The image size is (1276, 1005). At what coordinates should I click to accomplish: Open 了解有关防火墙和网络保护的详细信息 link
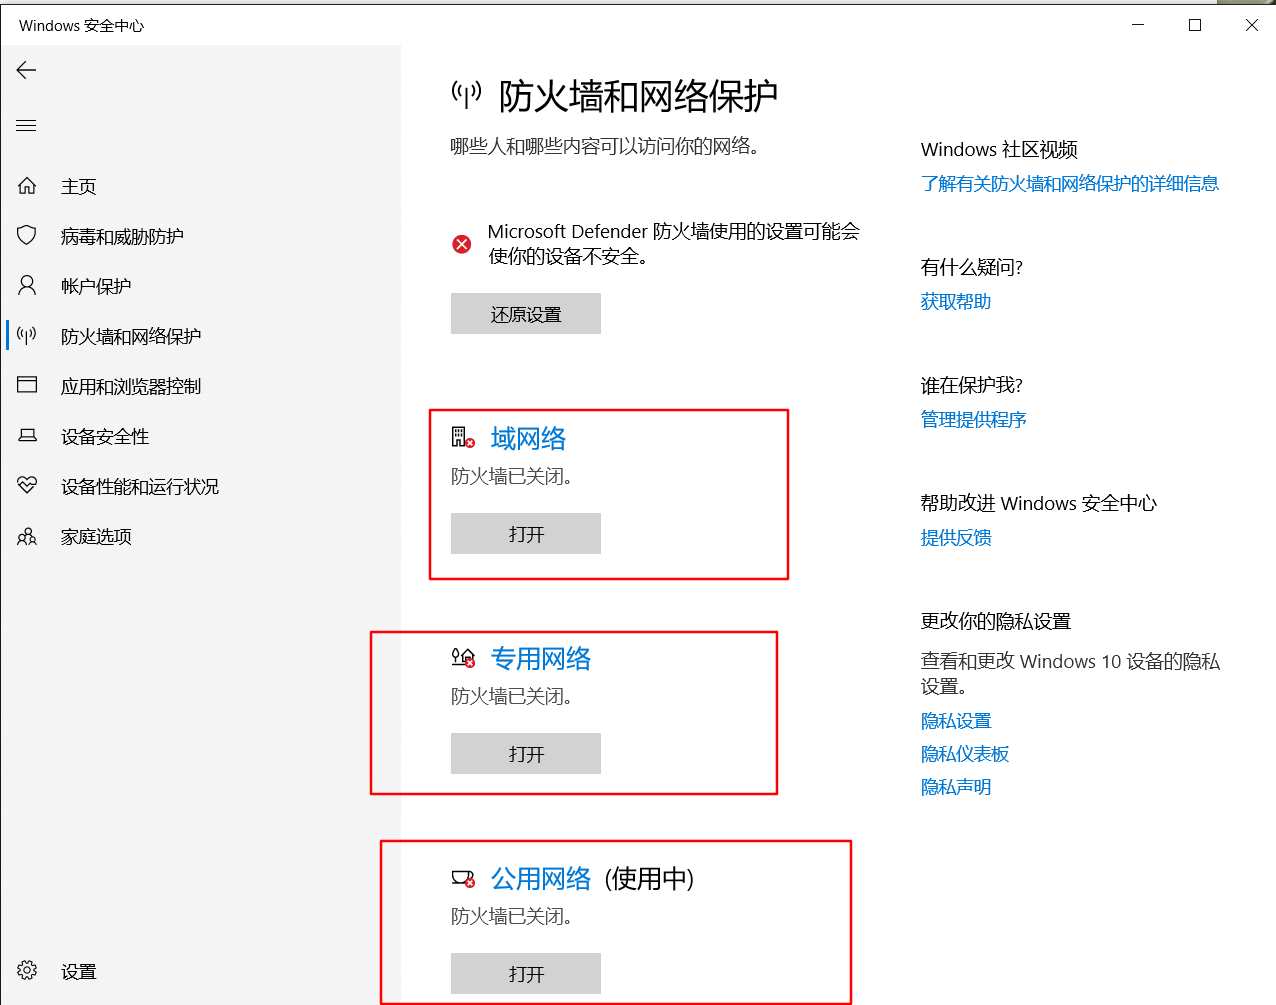[1070, 183]
